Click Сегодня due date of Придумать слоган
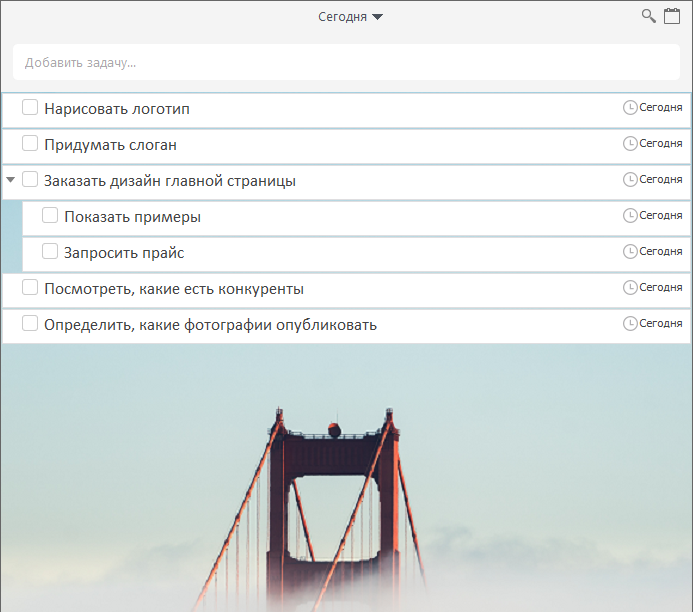Image resolution: width=693 pixels, height=612 pixels. coord(661,144)
